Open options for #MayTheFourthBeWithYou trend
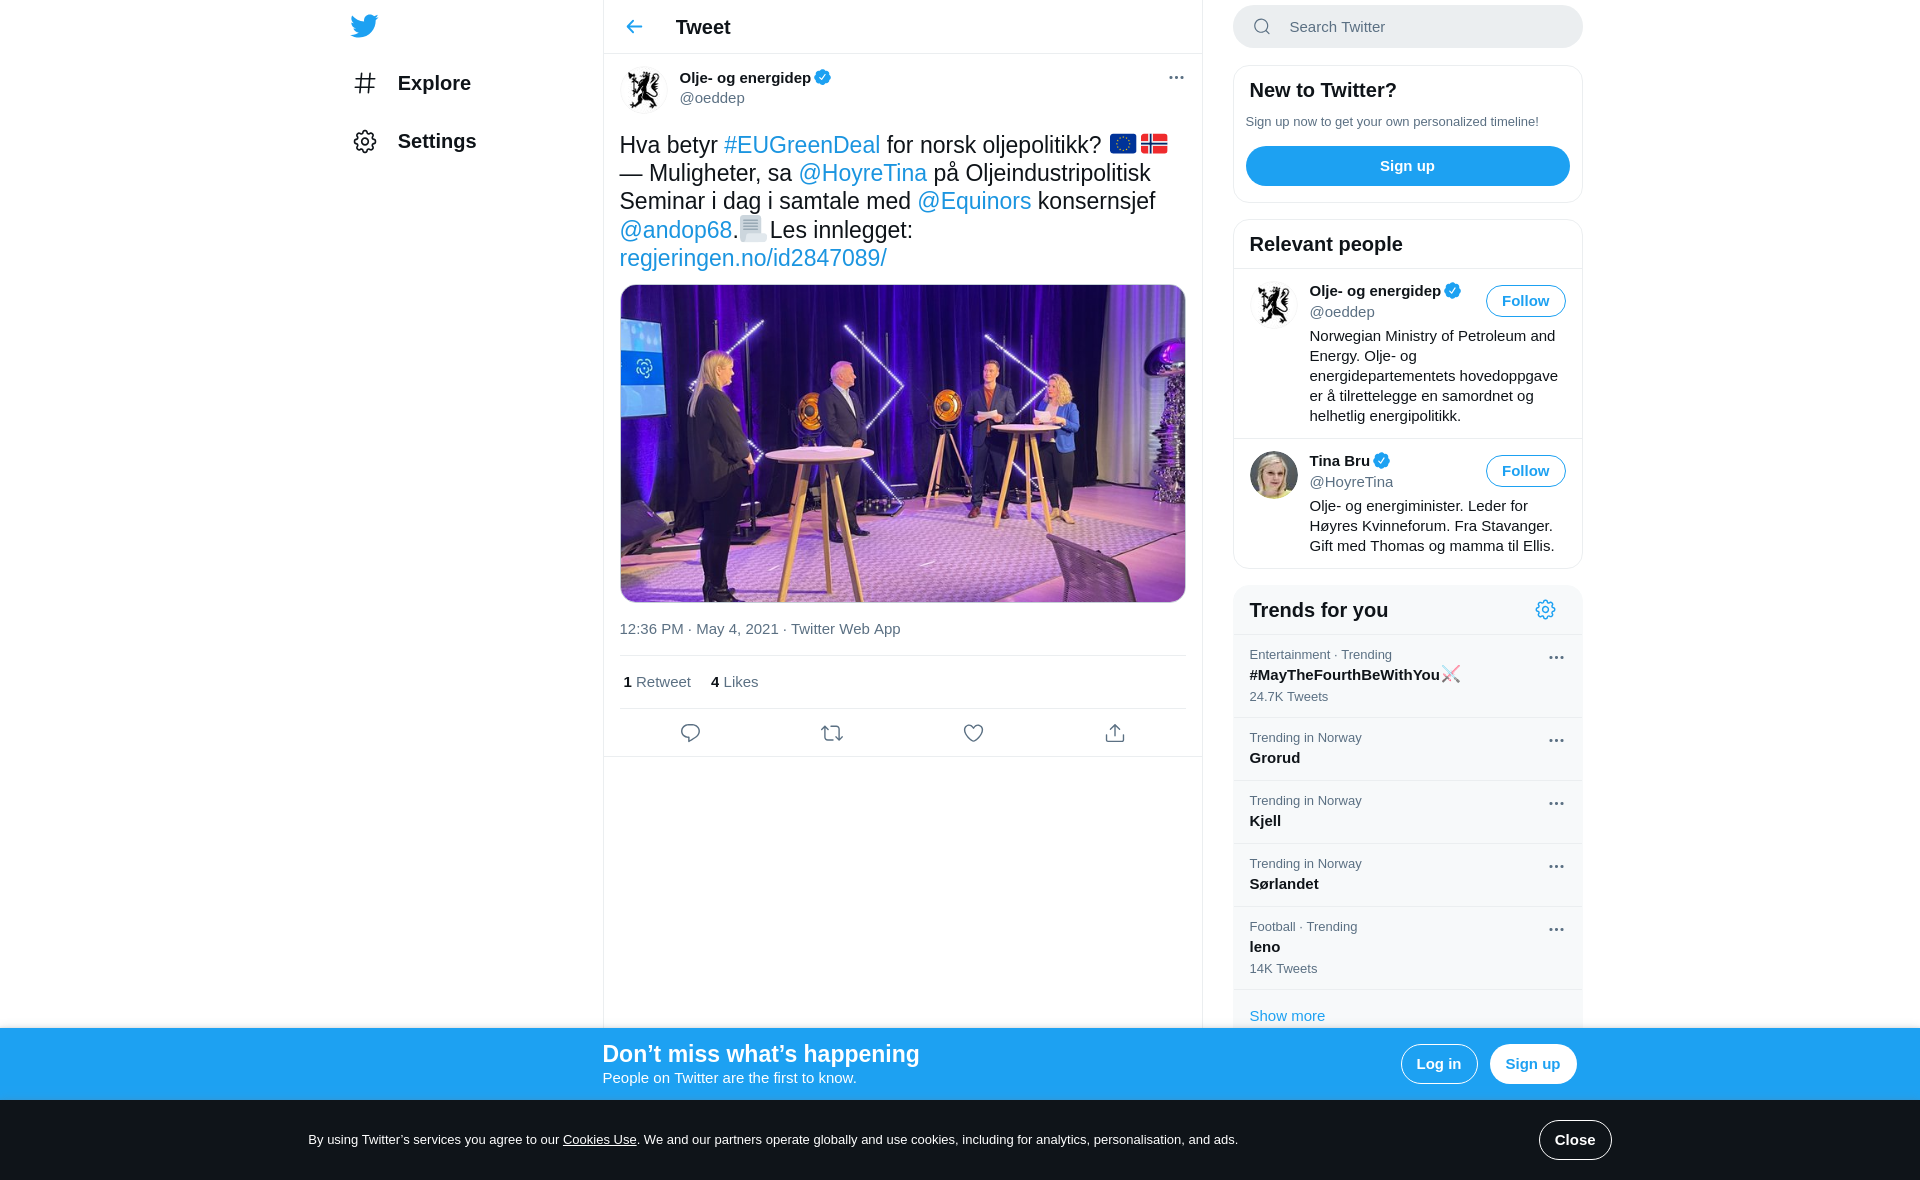This screenshot has width=1920, height=1180. (1556, 658)
